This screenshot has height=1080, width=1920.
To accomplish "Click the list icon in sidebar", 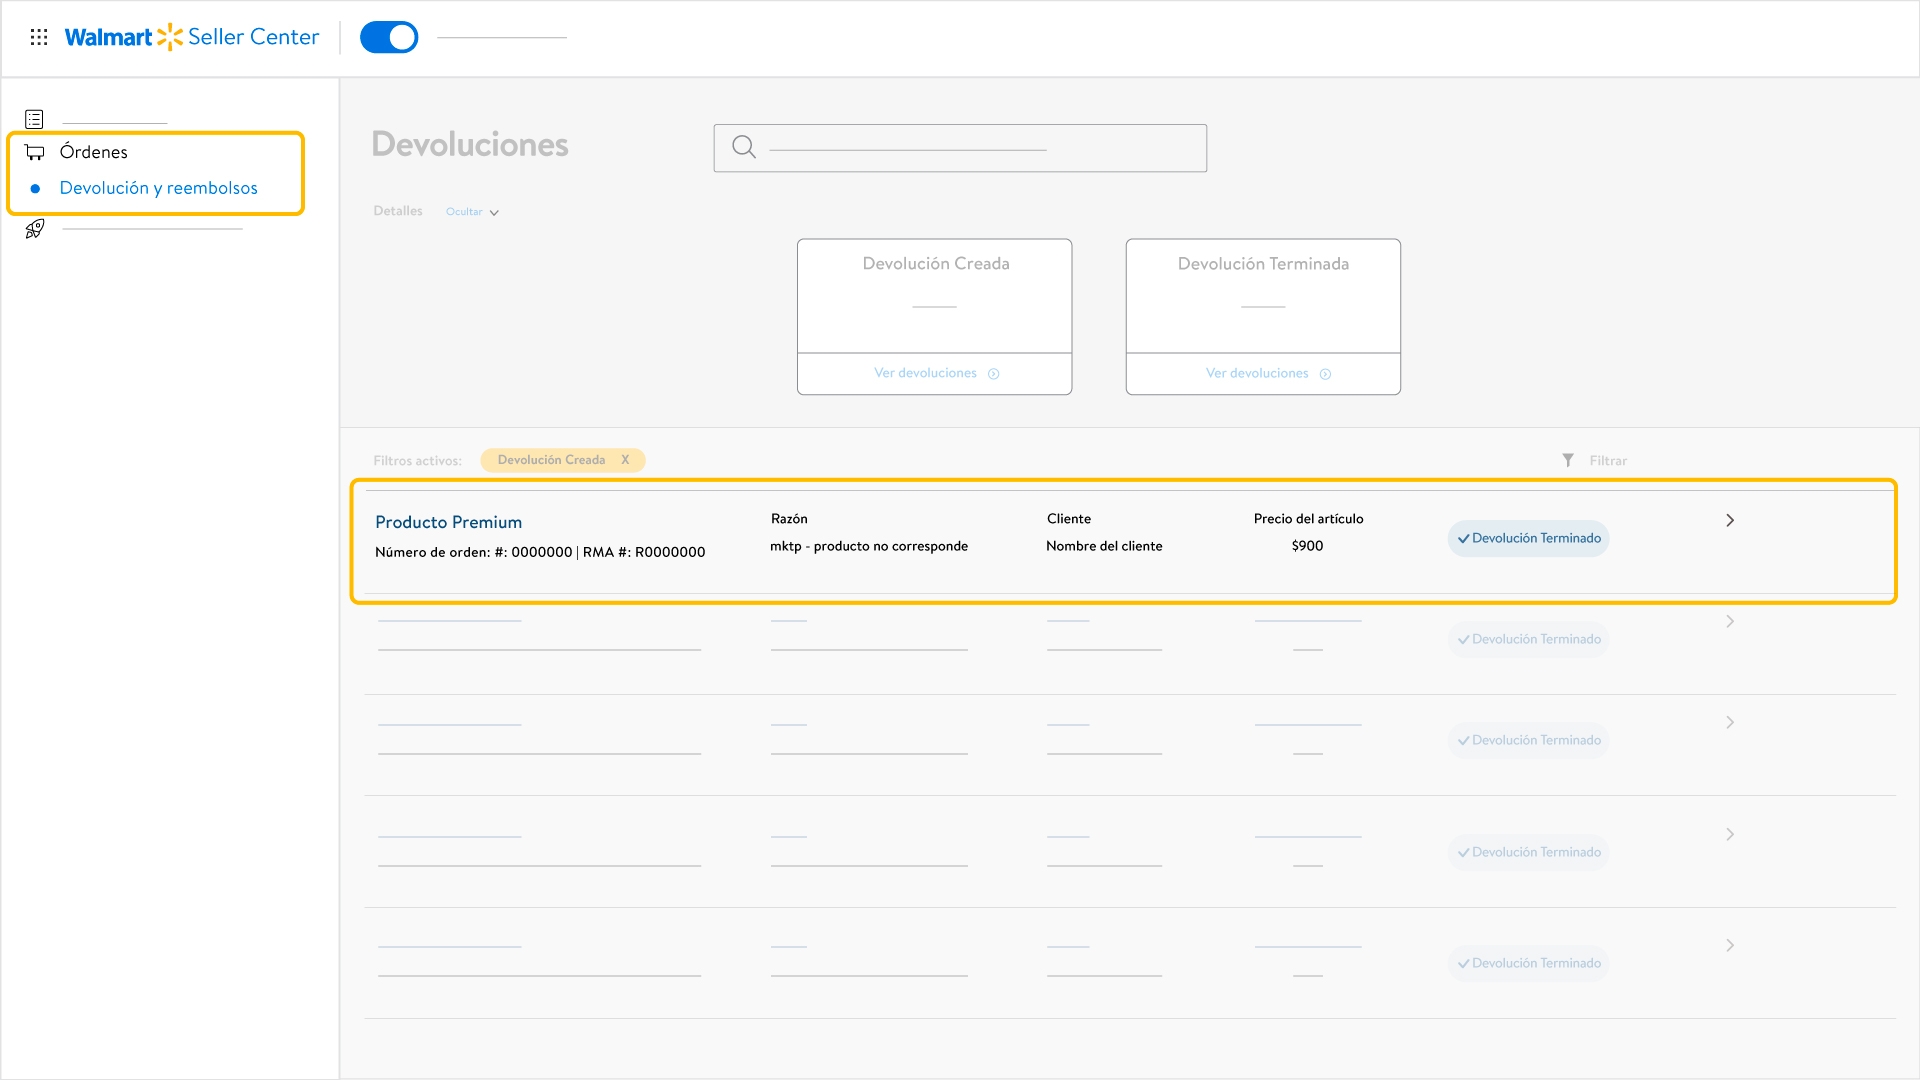I will click(34, 120).
